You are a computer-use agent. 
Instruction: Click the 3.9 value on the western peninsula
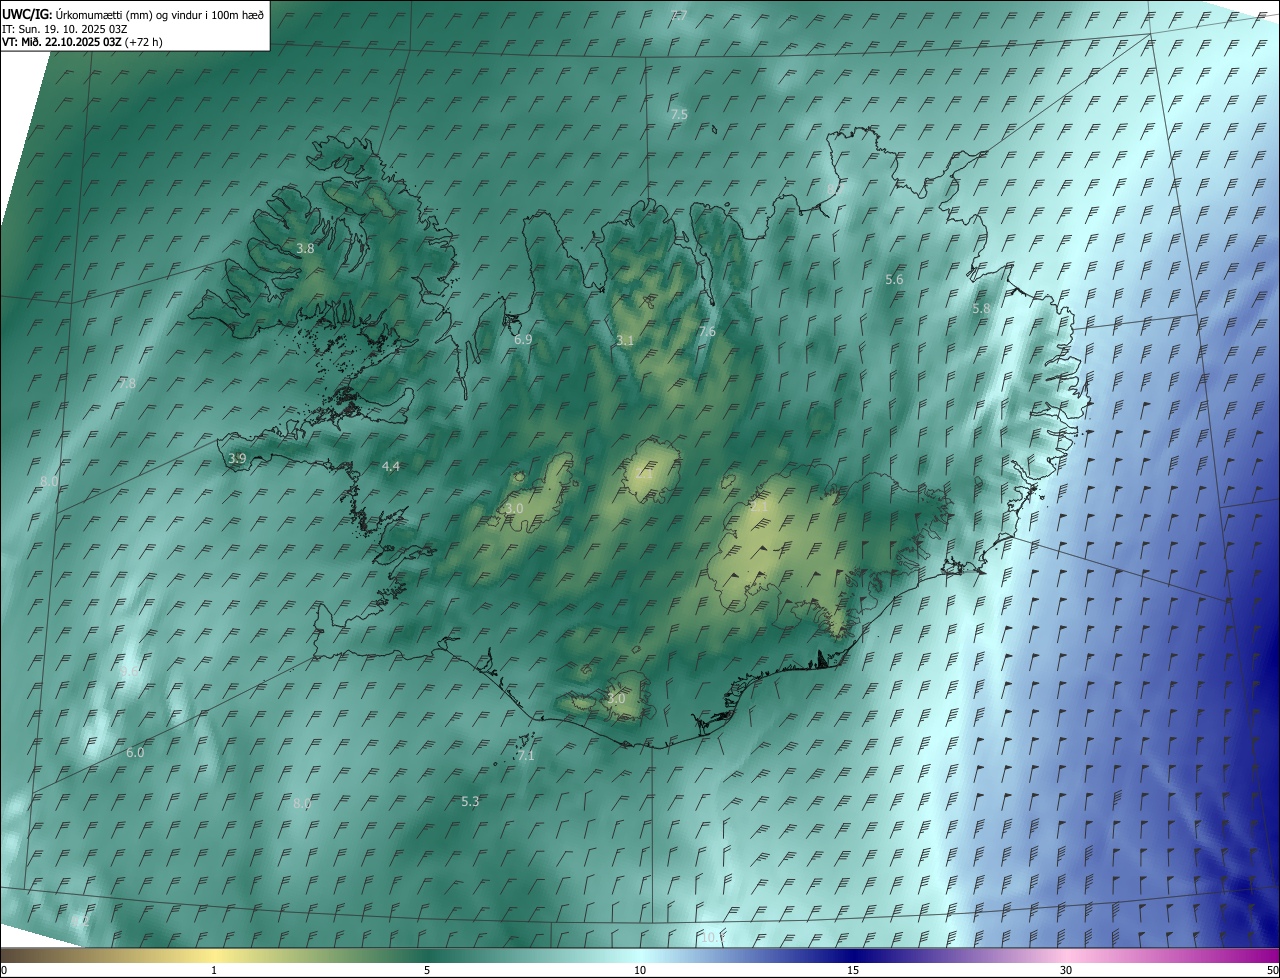[237, 458]
